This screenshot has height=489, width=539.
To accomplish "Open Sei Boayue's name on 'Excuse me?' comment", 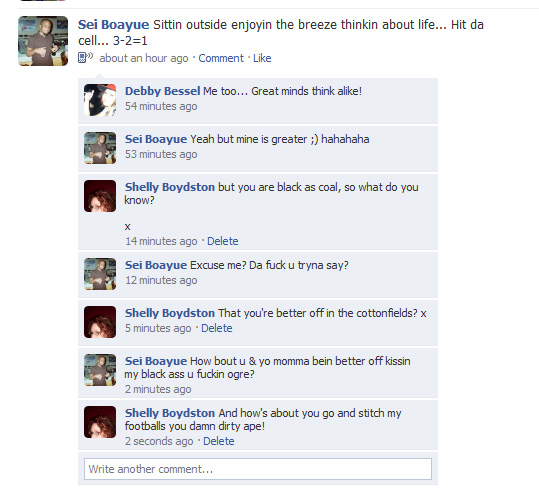I will click(156, 265).
